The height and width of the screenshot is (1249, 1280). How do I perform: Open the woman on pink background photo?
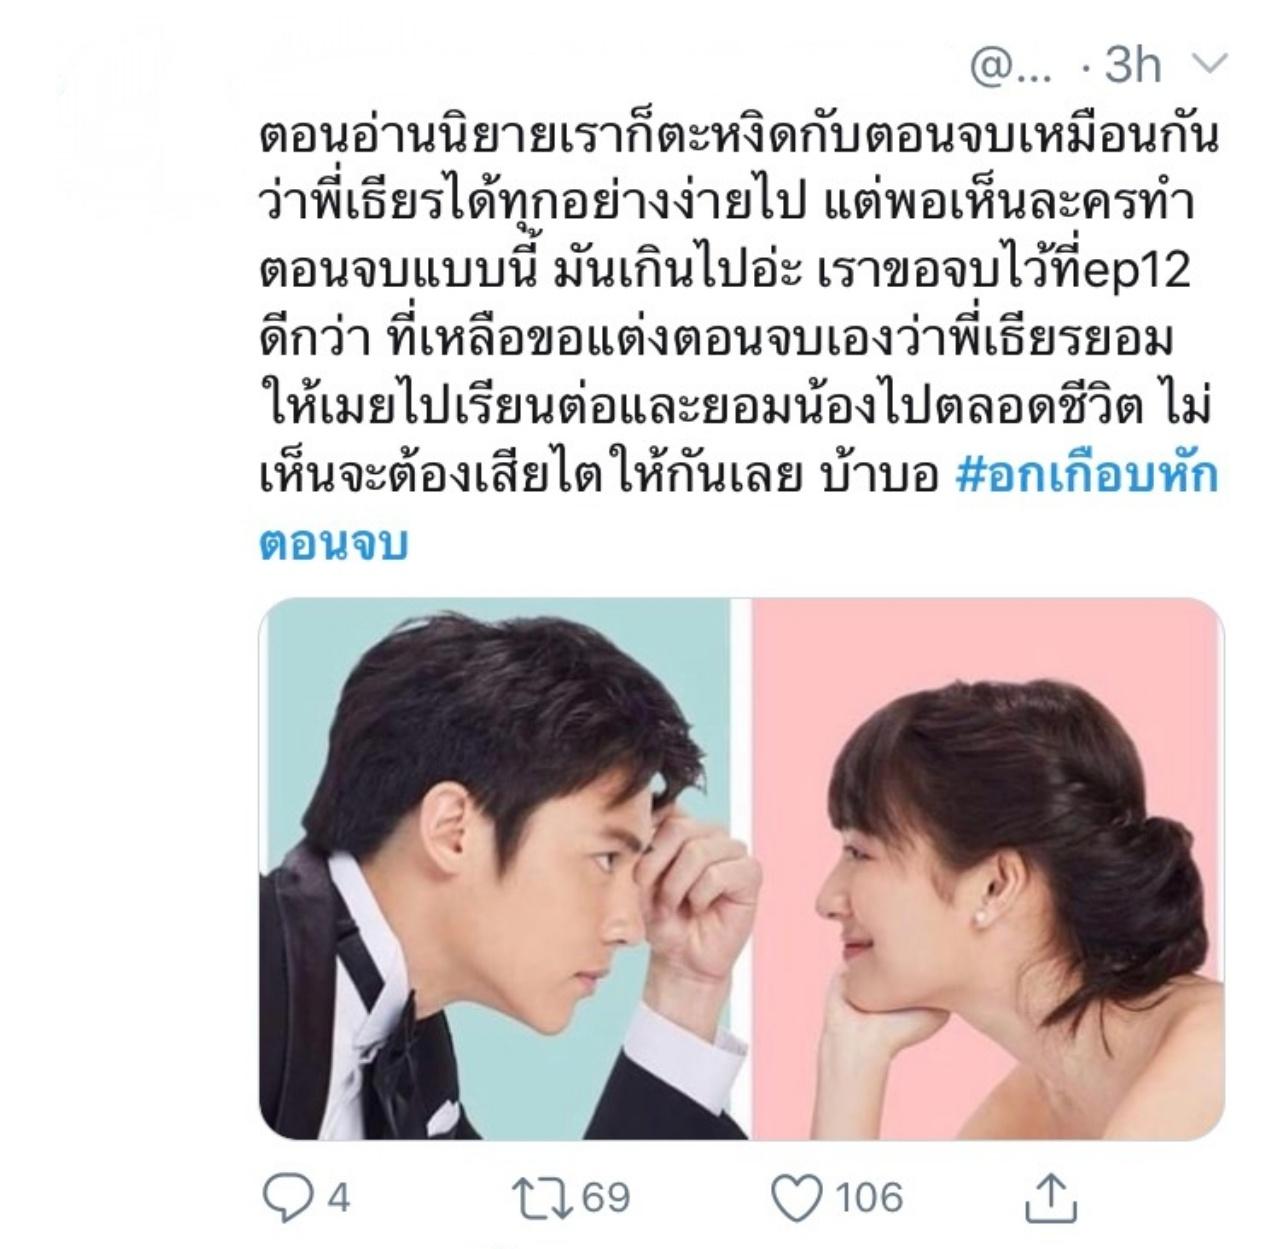[986, 868]
